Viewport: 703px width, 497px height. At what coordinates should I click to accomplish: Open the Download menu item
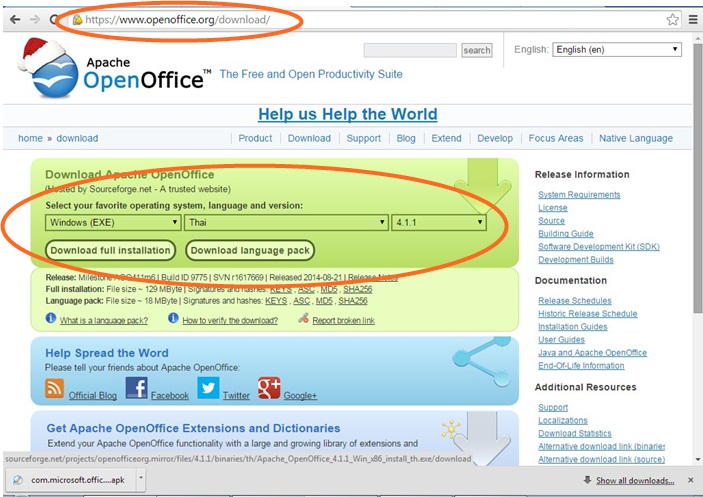coord(309,138)
